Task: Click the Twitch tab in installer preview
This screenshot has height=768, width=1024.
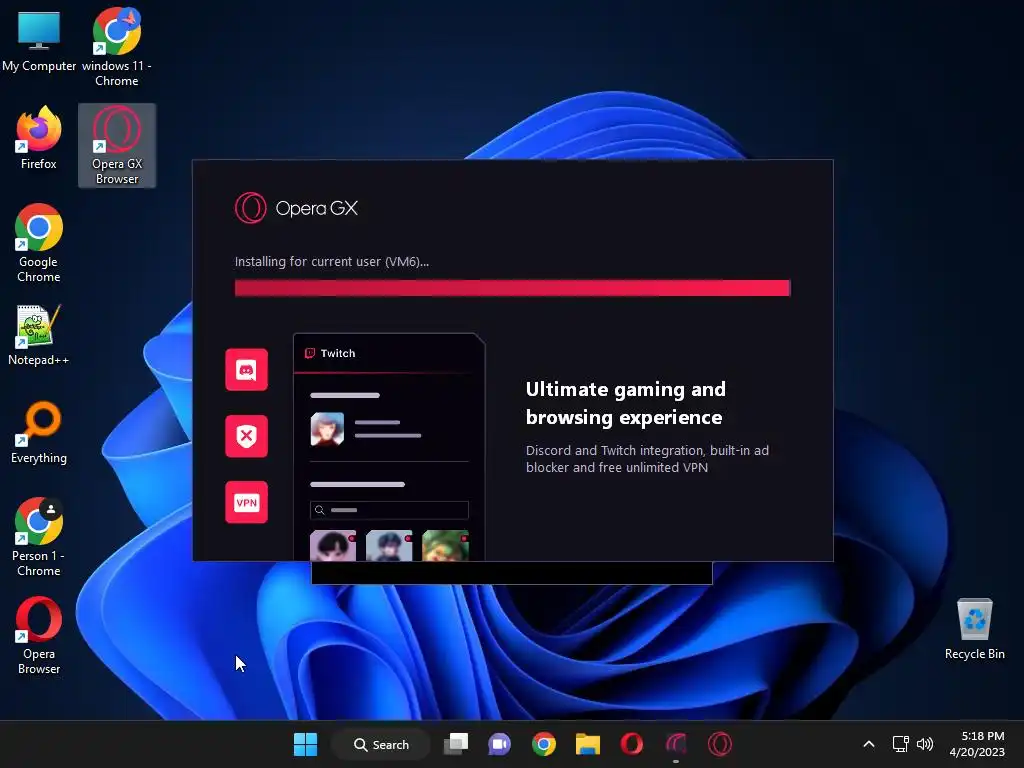Action: tap(330, 353)
